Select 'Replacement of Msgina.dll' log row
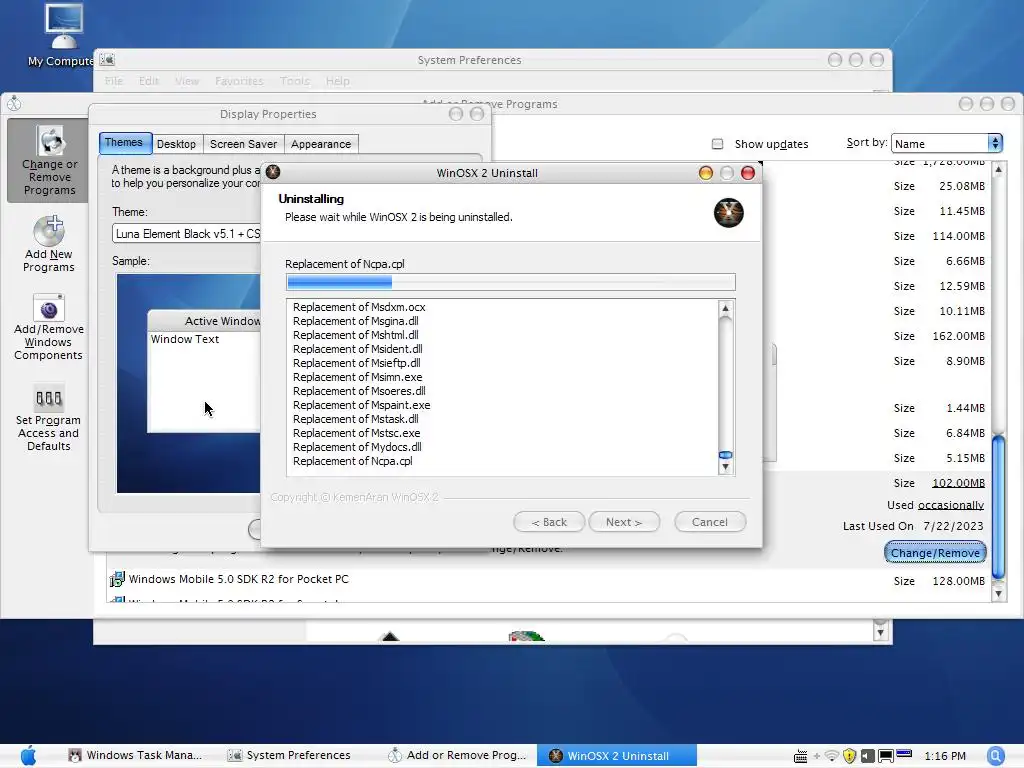 tap(356, 321)
